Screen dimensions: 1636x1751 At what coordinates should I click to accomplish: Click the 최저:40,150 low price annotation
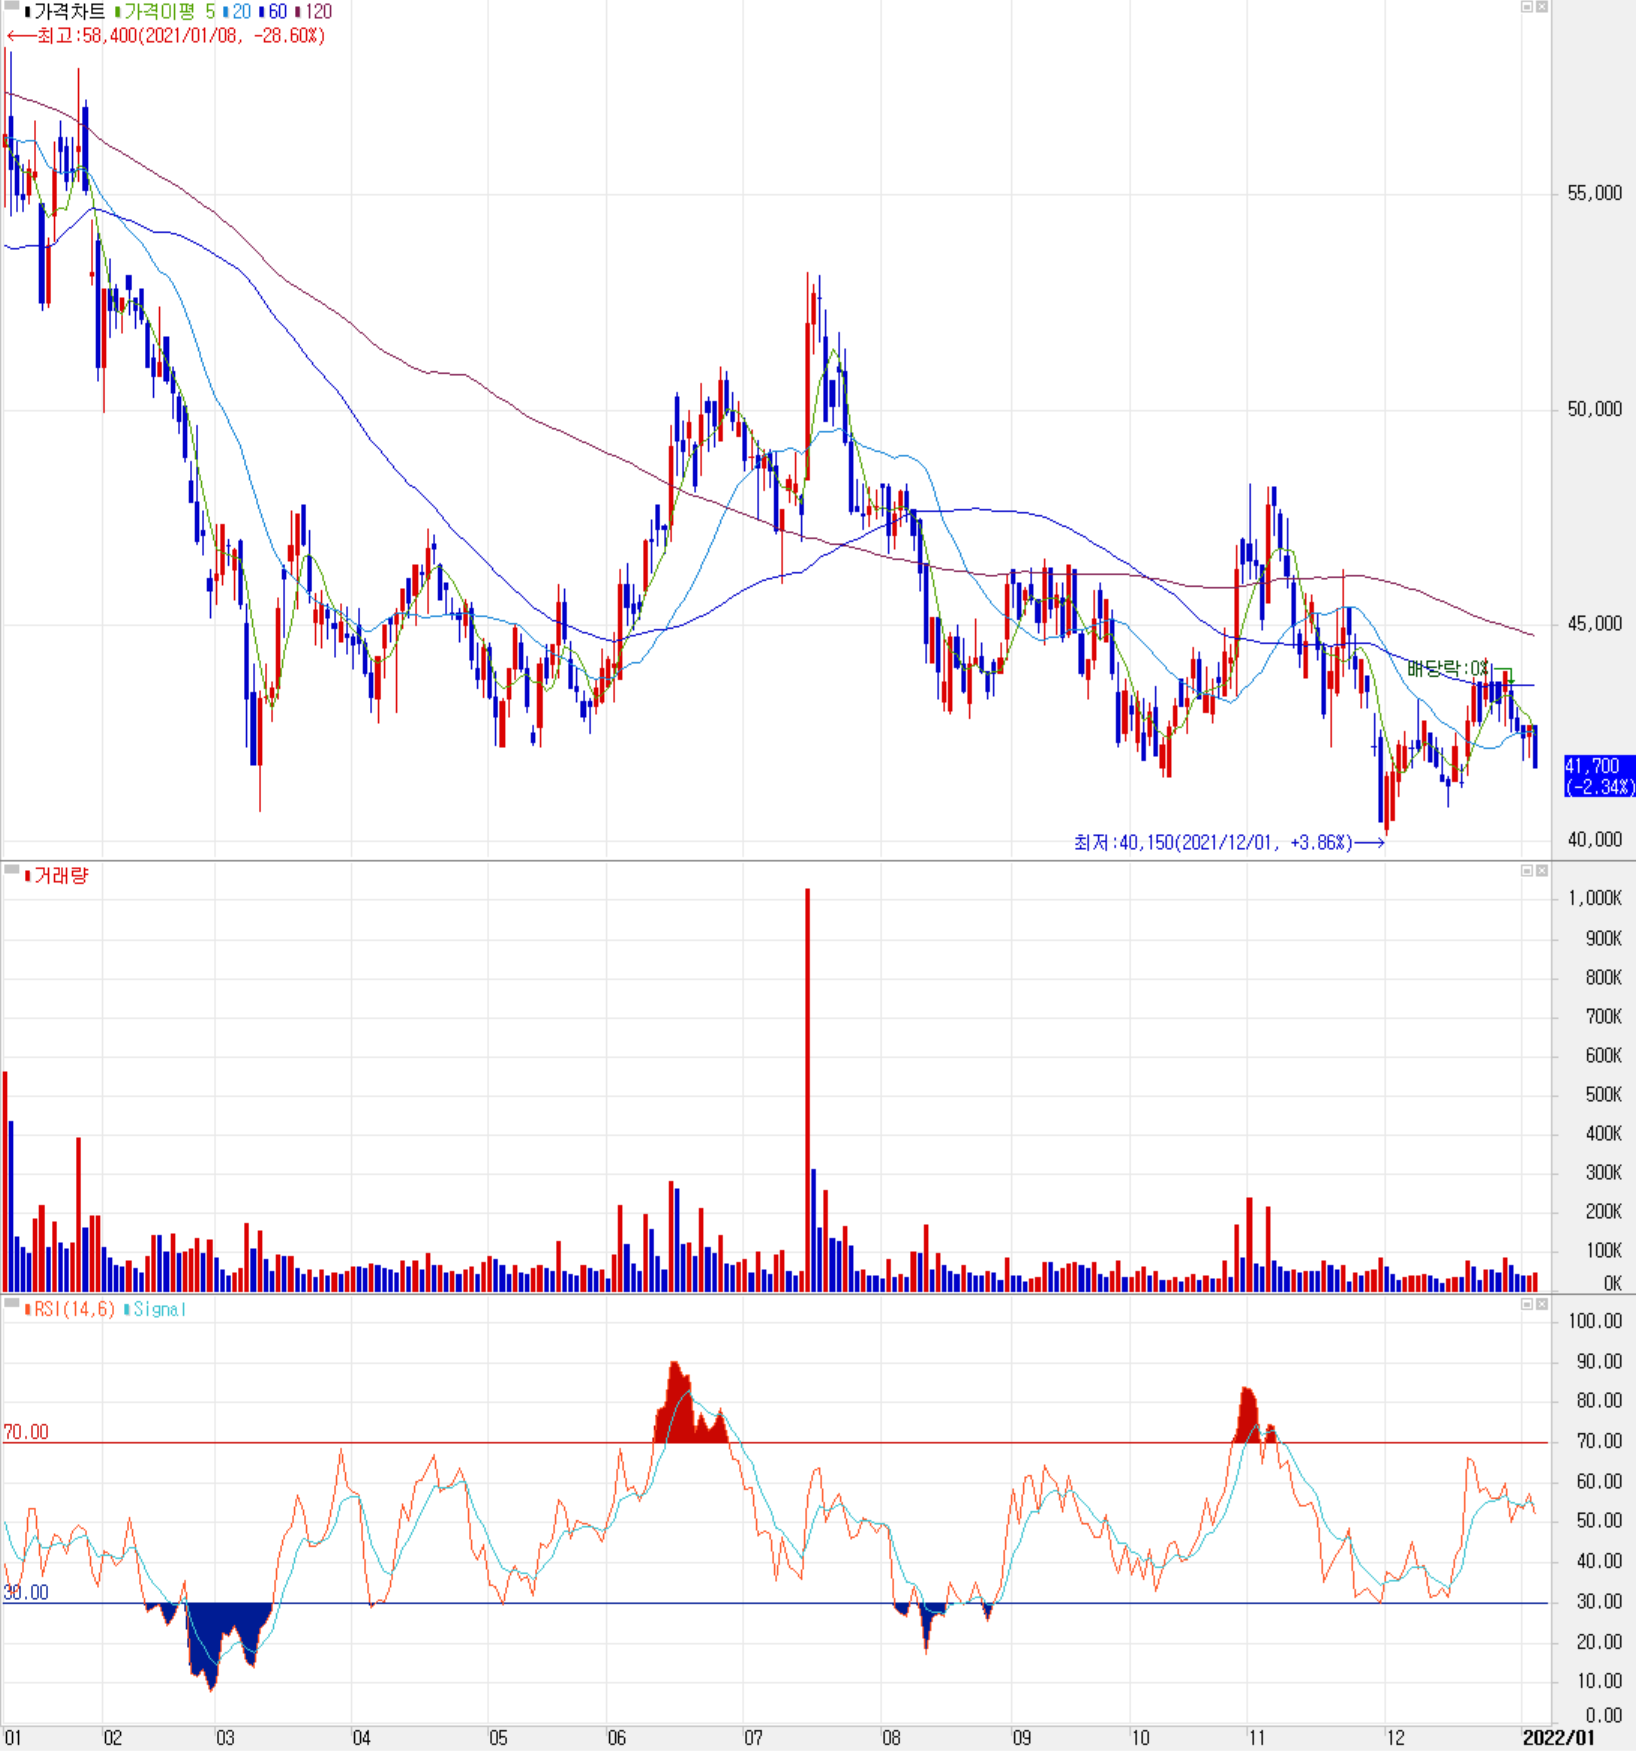tap(1230, 843)
